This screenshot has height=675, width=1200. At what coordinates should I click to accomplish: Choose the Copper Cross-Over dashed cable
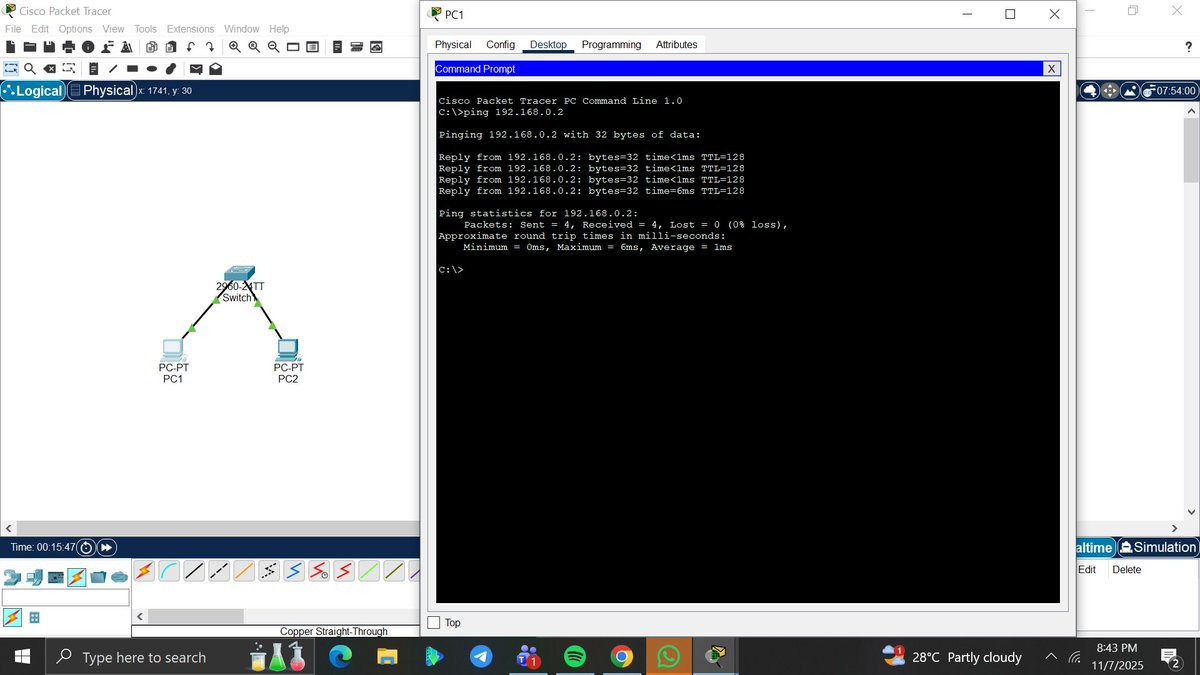219,571
